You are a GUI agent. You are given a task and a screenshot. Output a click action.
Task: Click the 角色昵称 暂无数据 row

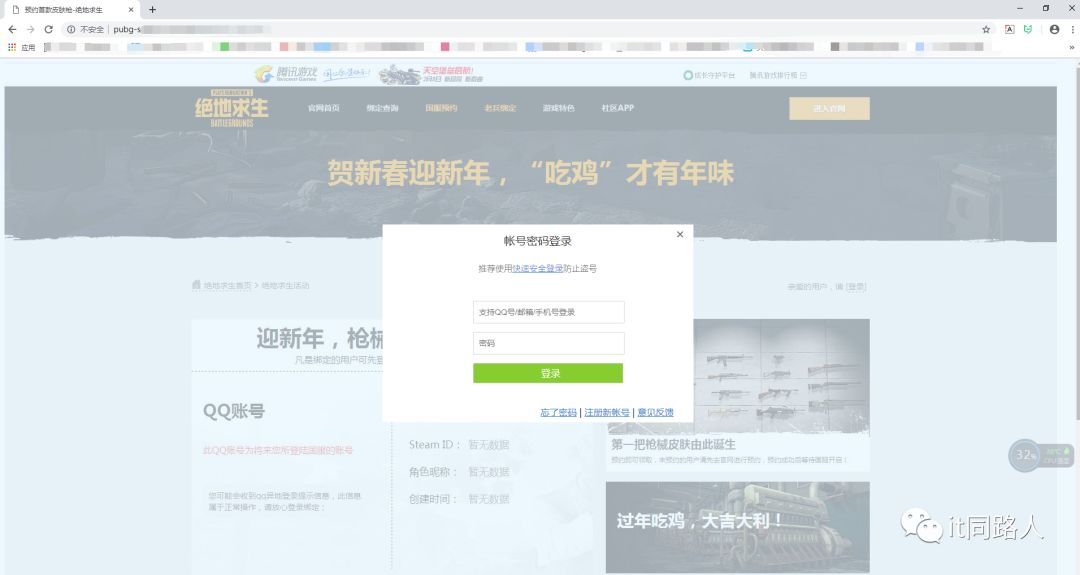tap(459, 472)
